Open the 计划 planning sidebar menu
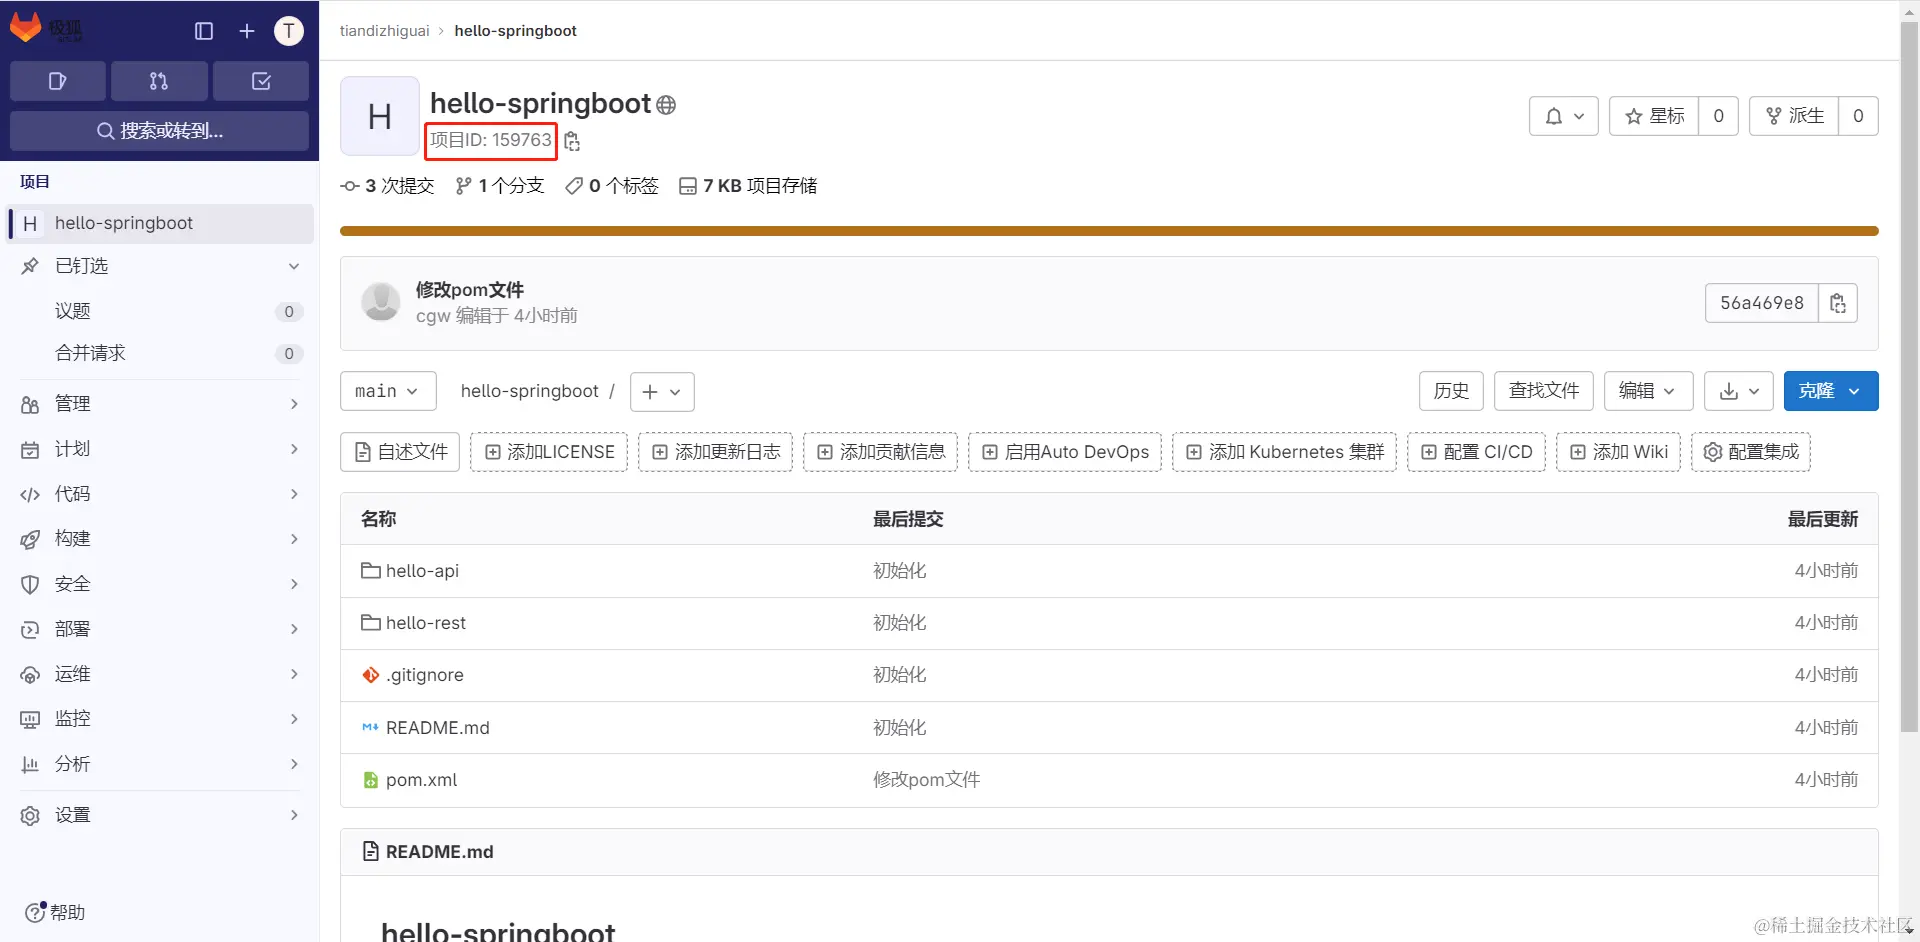 click(70, 448)
